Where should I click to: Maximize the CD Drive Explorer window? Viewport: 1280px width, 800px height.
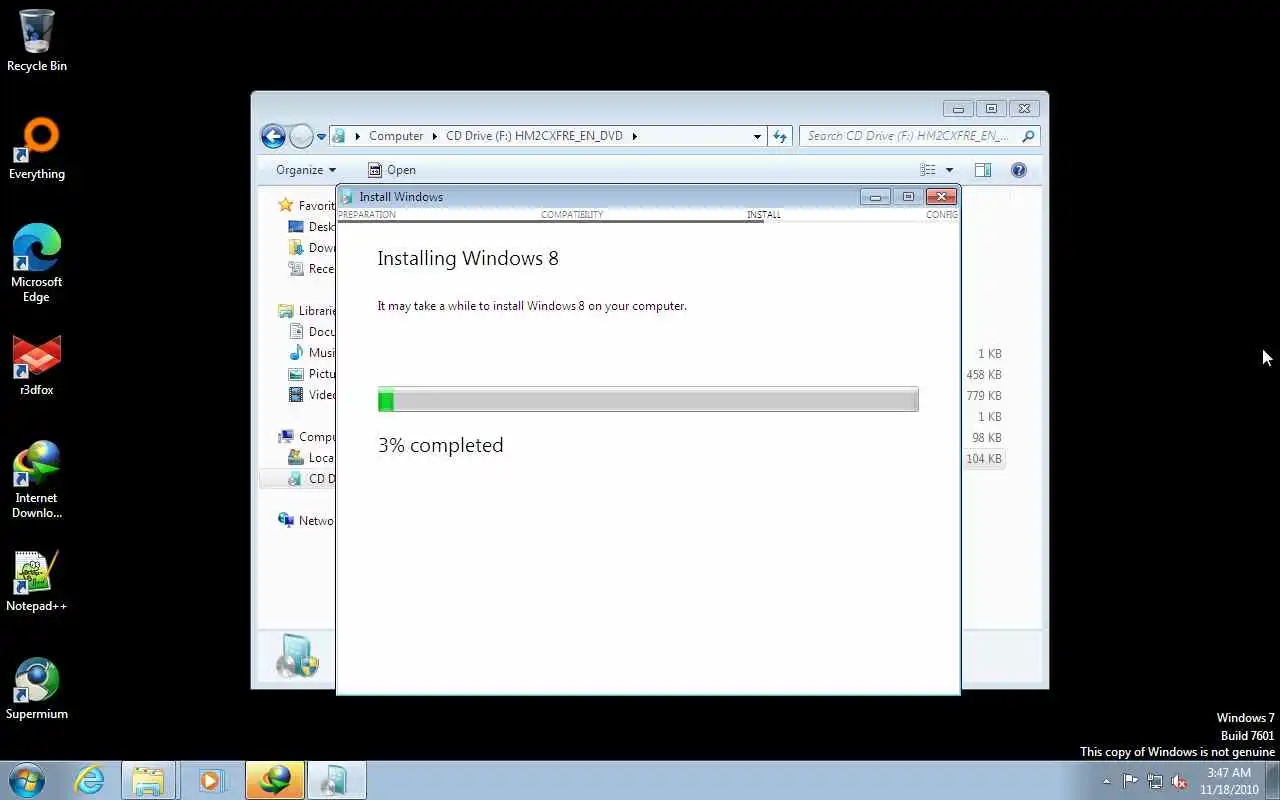[991, 109]
